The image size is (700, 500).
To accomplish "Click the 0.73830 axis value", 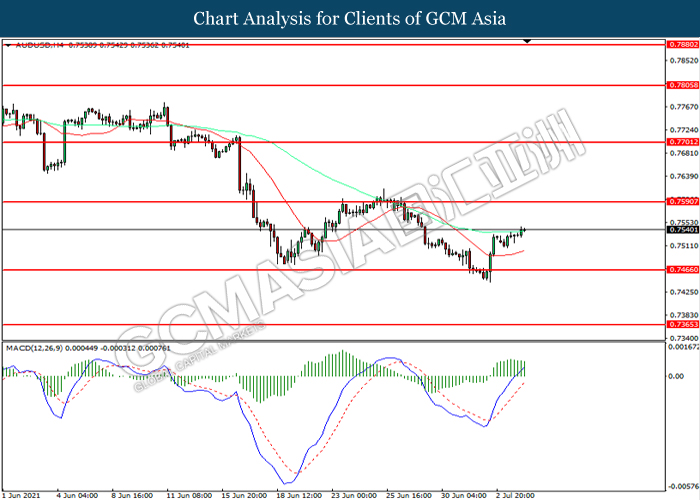I will click(x=684, y=315).
